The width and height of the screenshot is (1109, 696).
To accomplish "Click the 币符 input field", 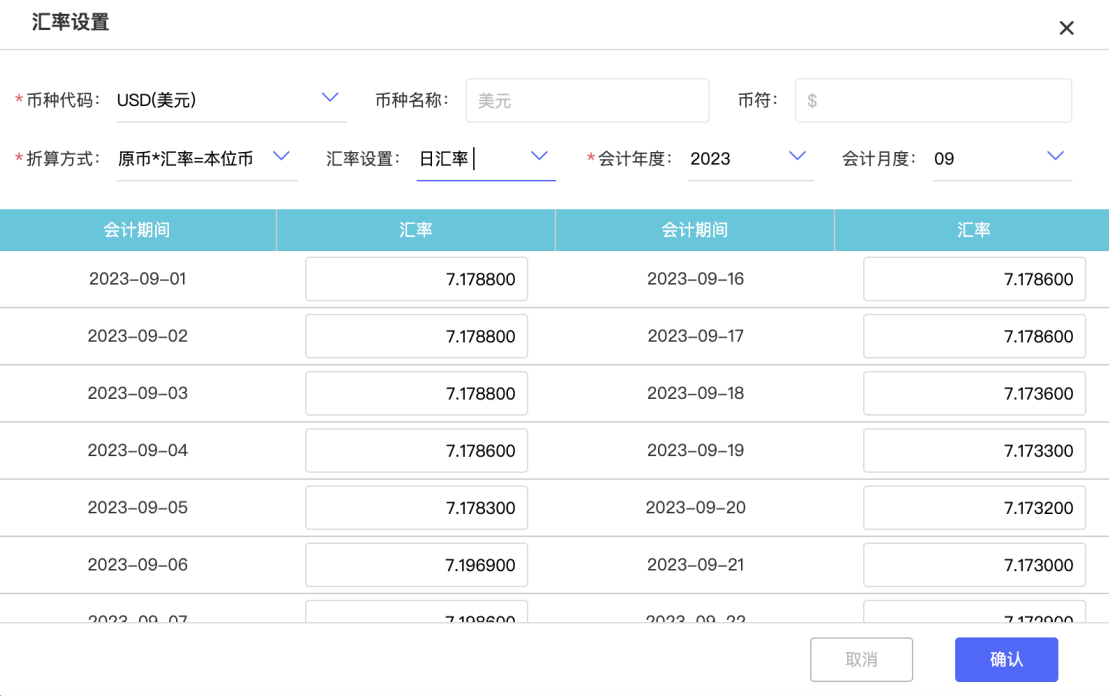I will (932, 101).
